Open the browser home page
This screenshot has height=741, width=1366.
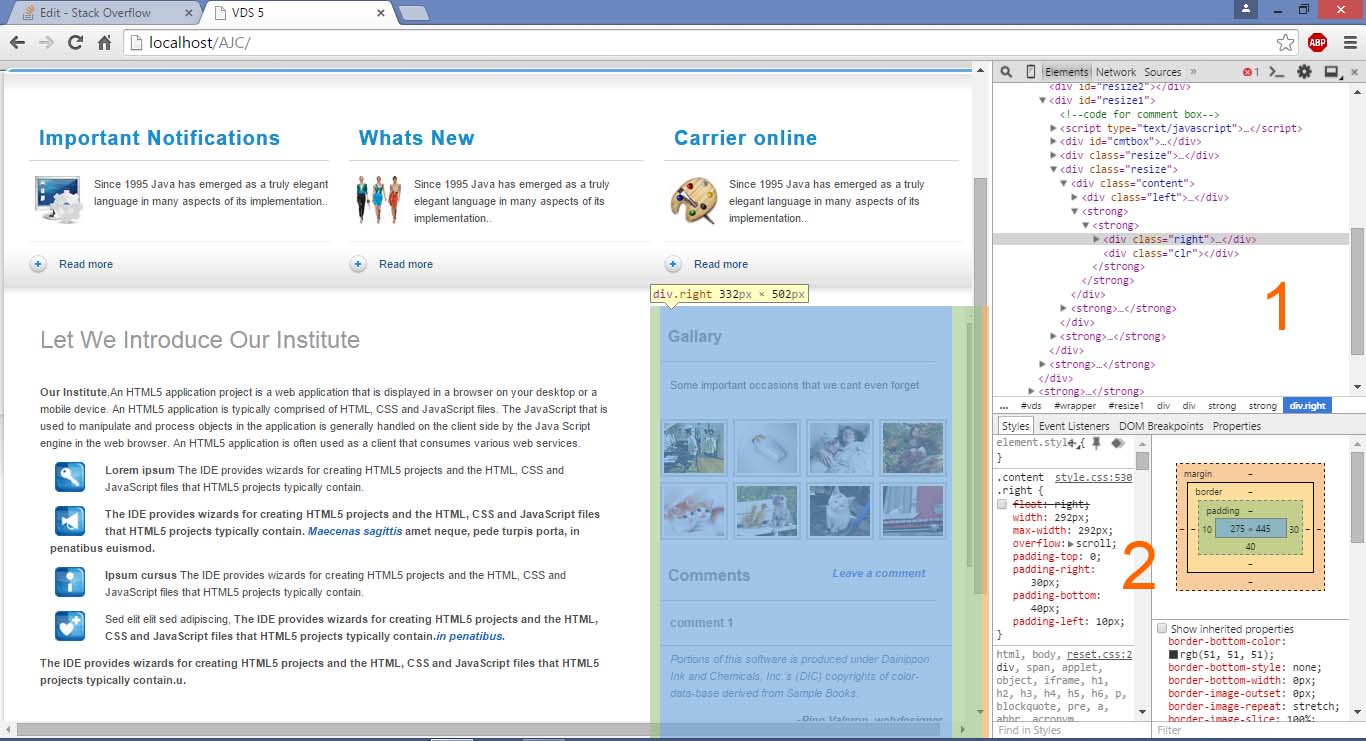tap(104, 43)
